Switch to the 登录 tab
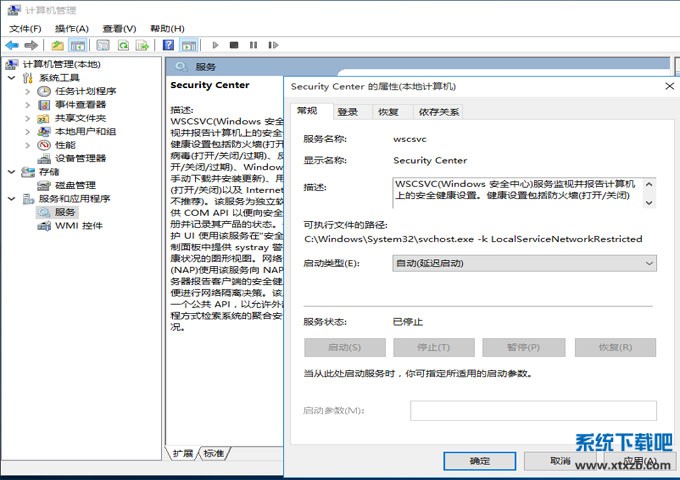Image resolution: width=680 pixels, height=480 pixels. point(347,112)
